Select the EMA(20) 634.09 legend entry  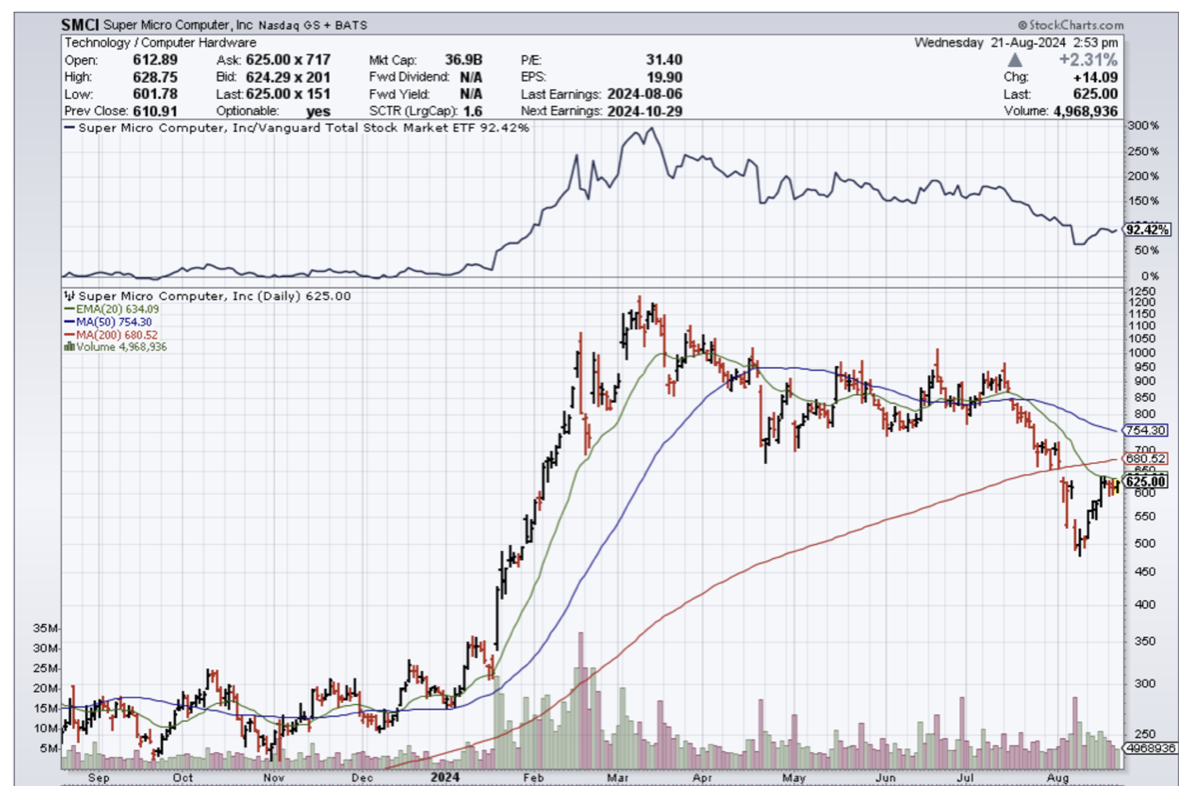point(116,309)
